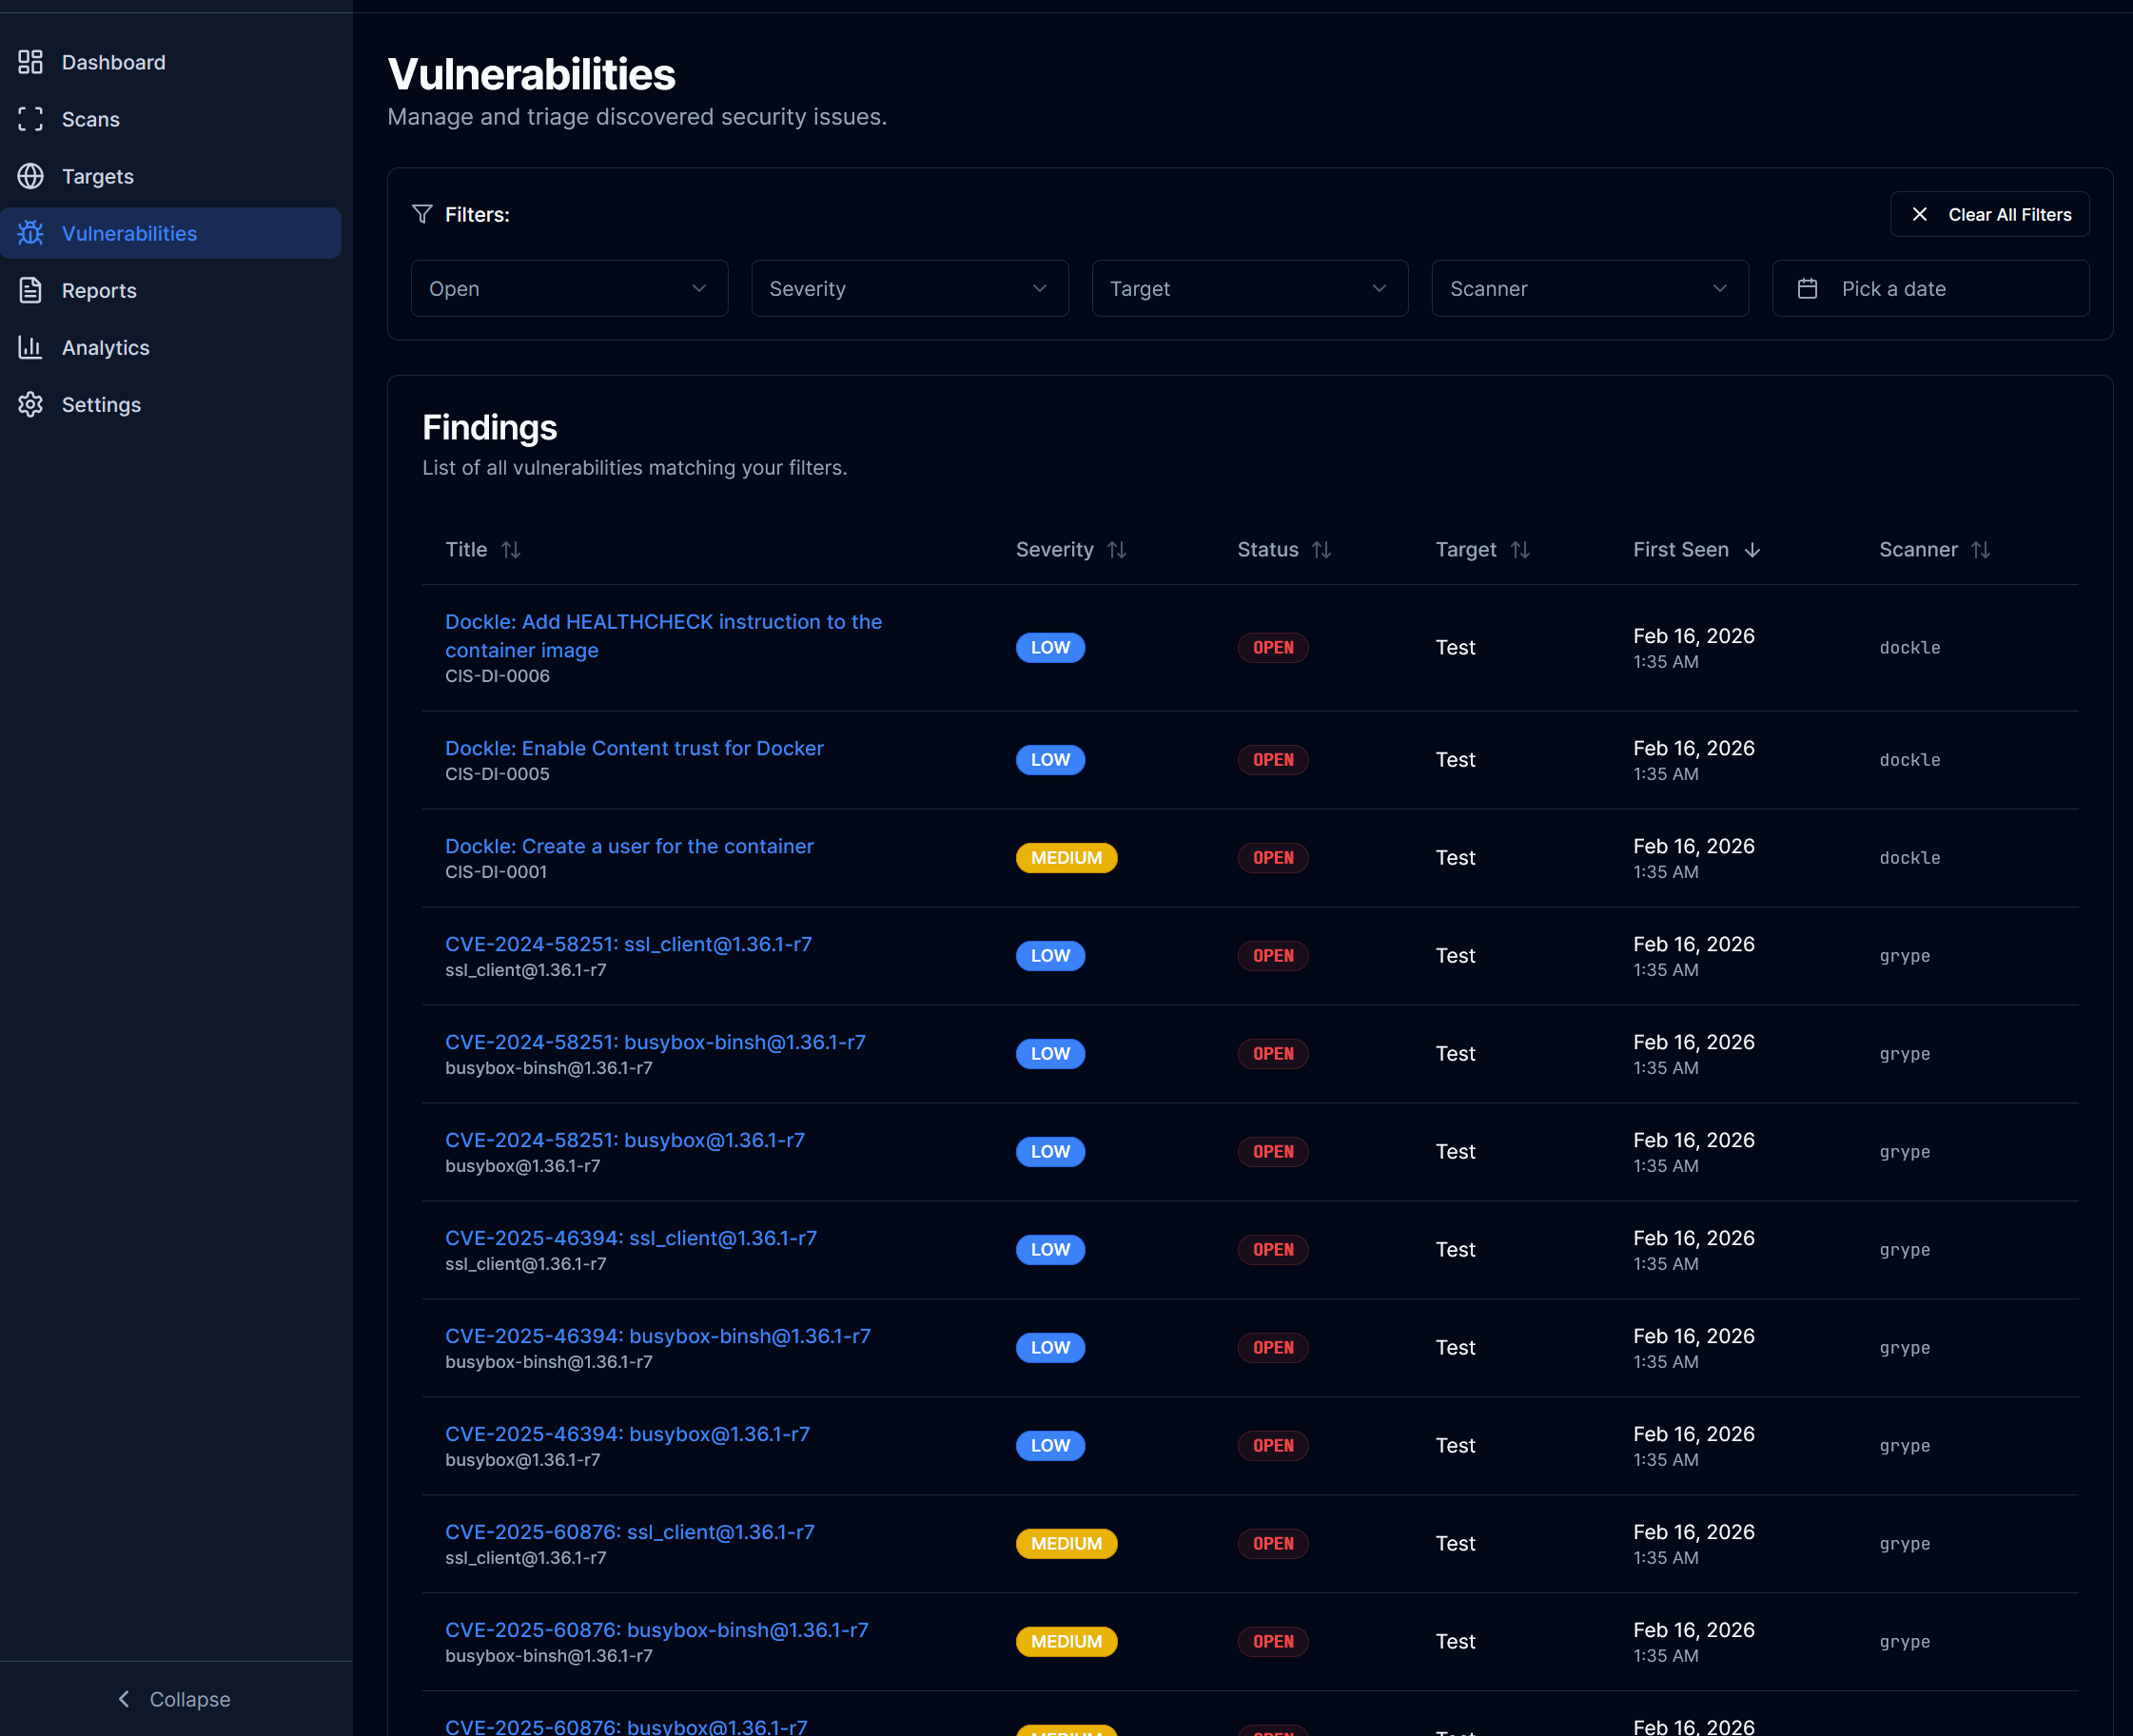This screenshot has width=2133, height=1736.
Task: Open the Target filter dropdown
Action: coord(1249,288)
